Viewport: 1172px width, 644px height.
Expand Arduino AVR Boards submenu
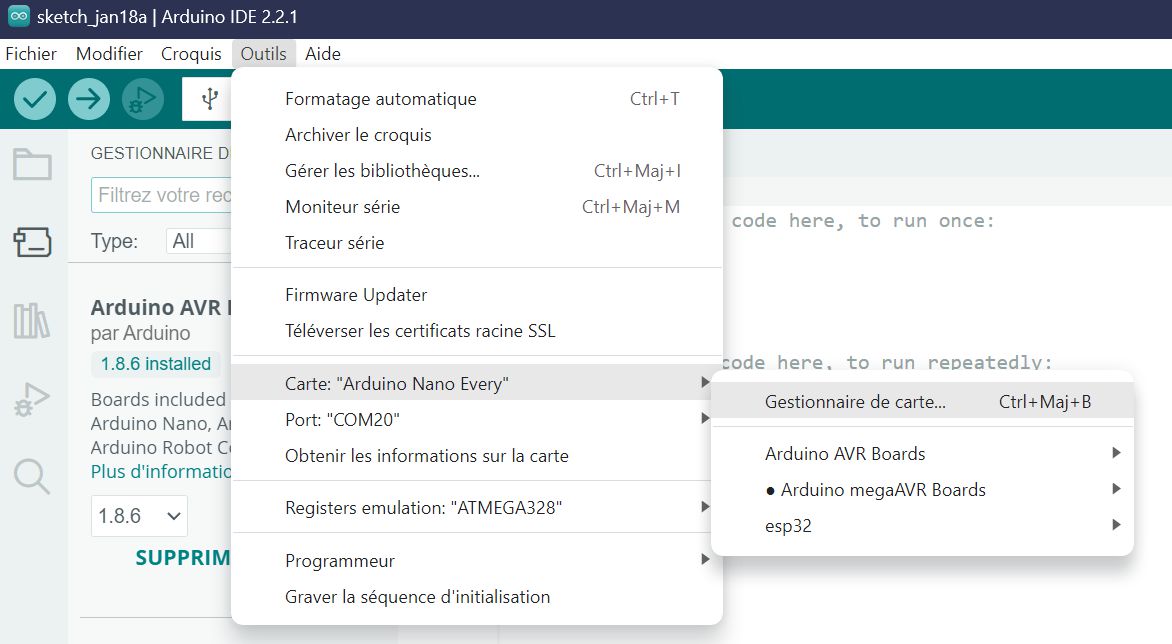click(922, 453)
